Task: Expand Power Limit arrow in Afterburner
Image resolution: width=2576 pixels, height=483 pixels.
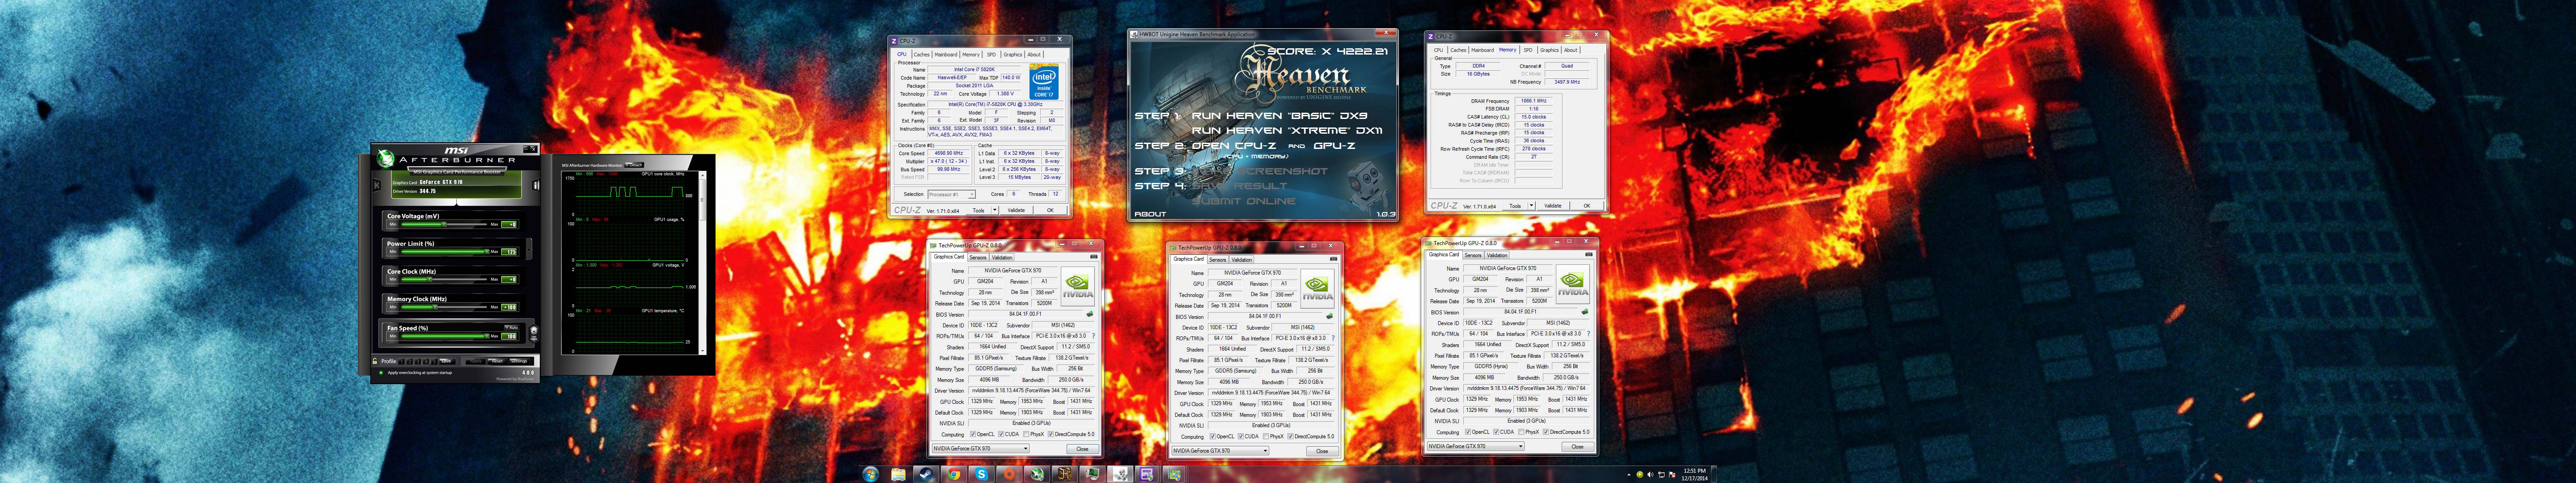Action: [529, 250]
